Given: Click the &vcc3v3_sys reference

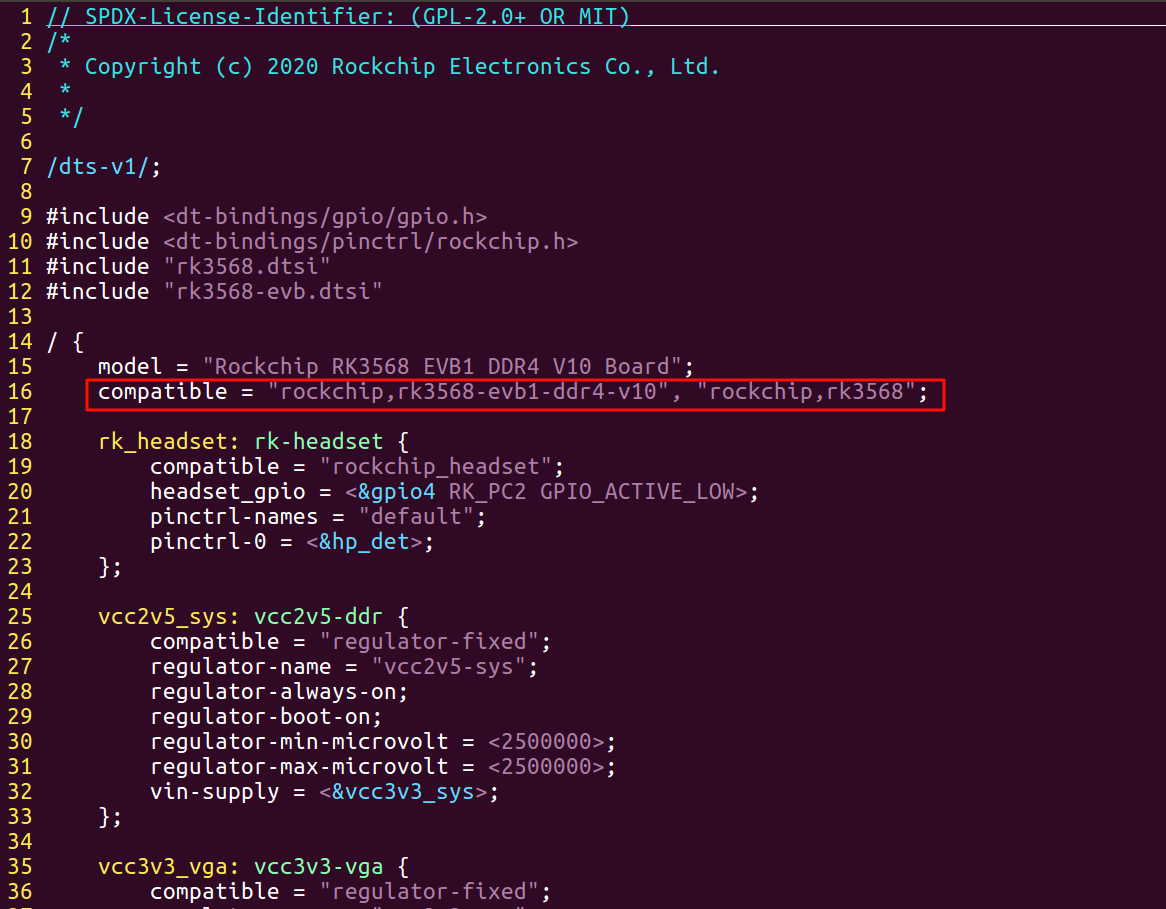Looking at the screenshot, I should tap(403, 791).
